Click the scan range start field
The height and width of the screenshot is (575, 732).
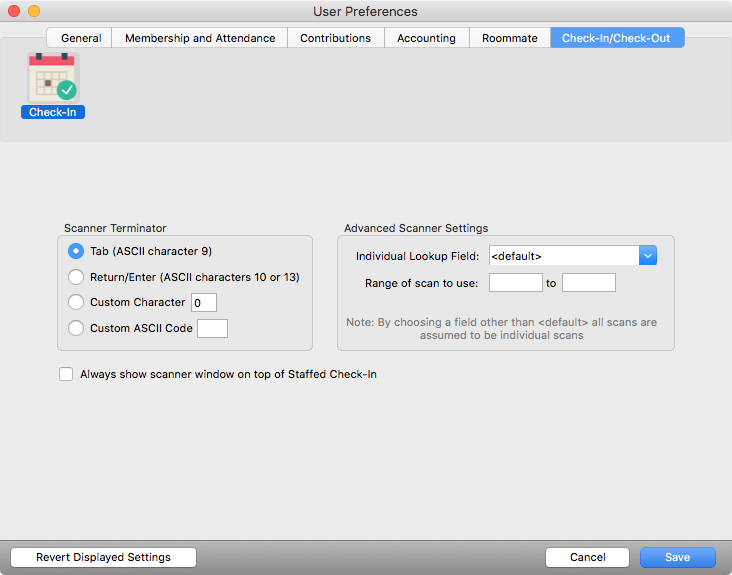pyautogui.click(x=515, y=283)
